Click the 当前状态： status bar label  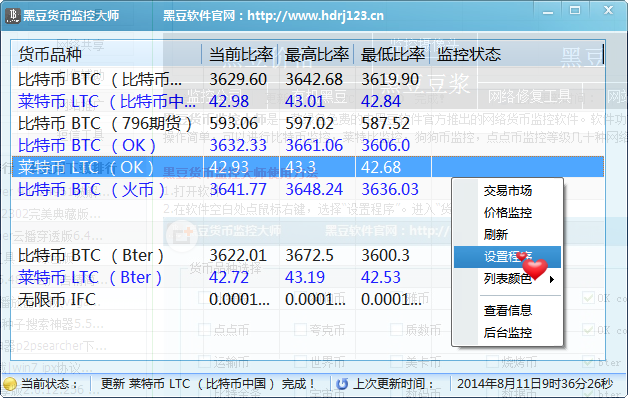(x=49, y=384)
